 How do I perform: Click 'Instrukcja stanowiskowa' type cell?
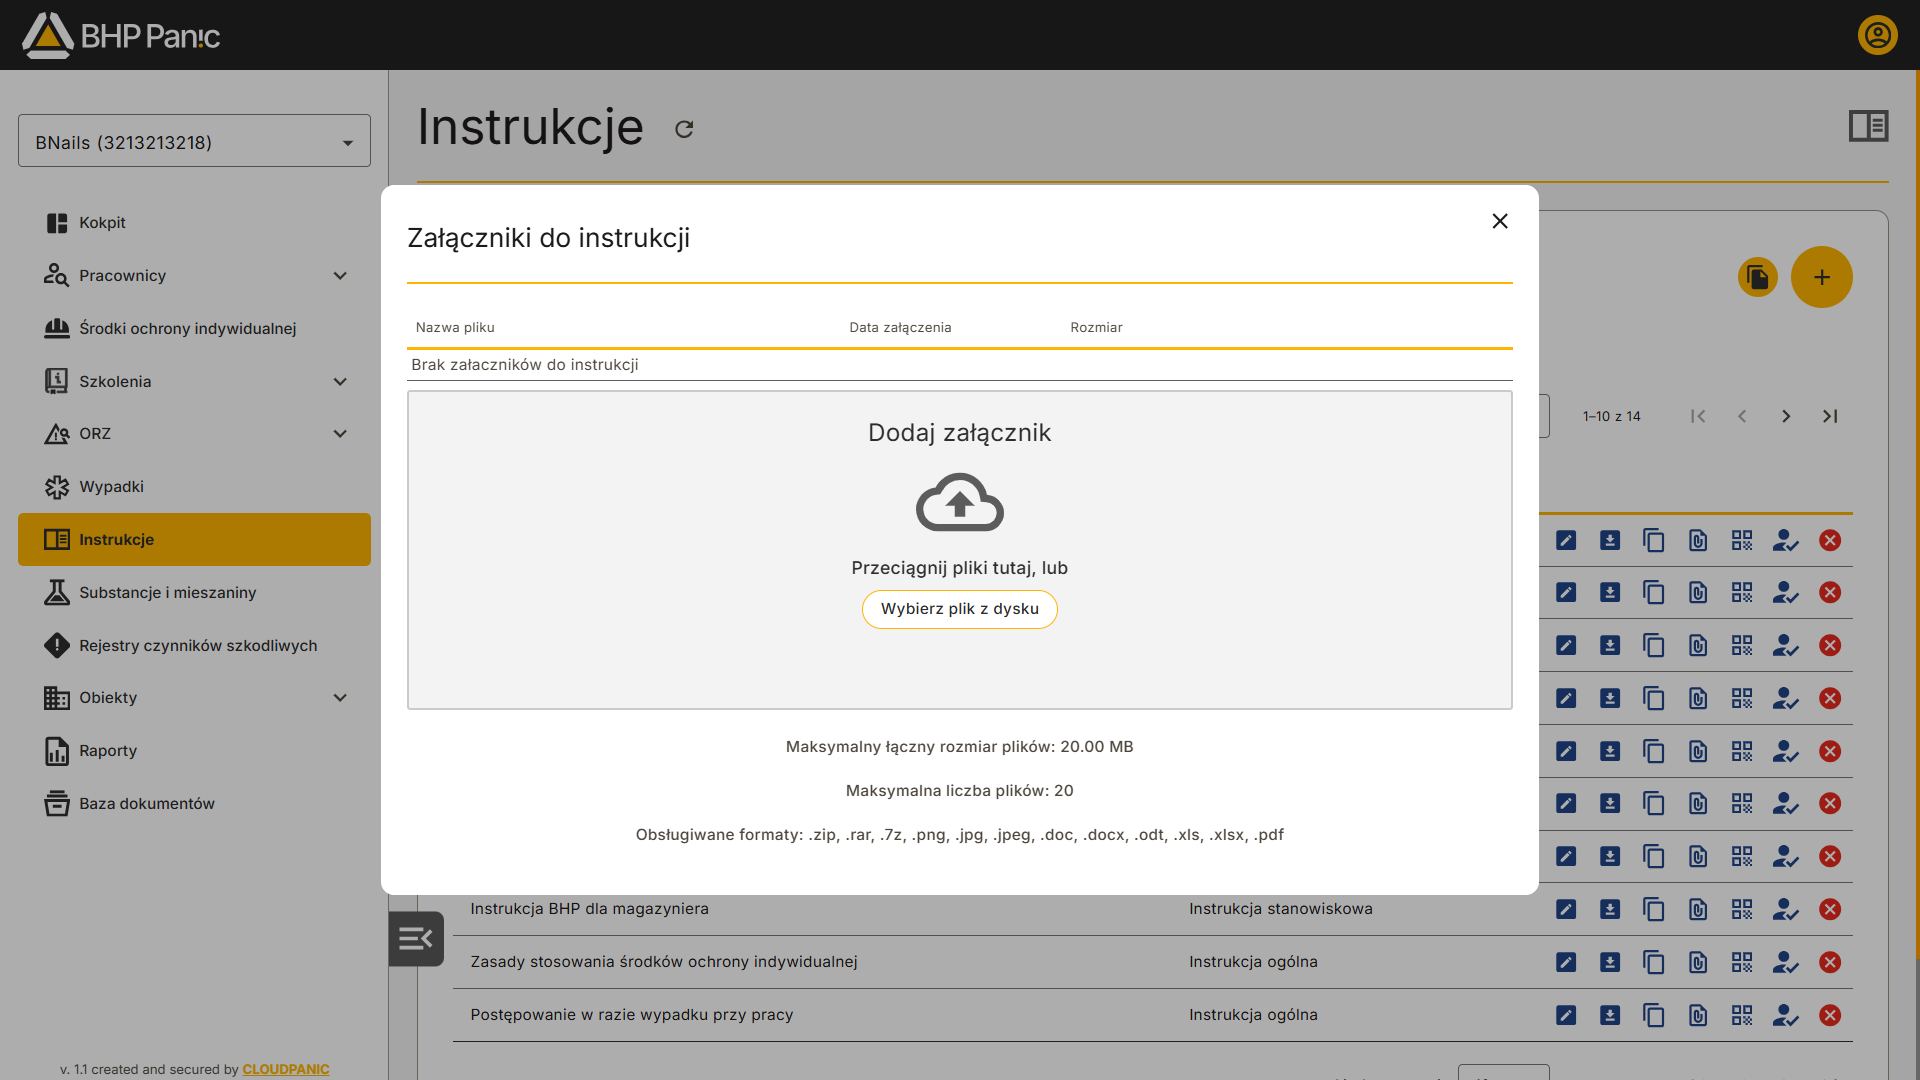[x=1281, y=909]
